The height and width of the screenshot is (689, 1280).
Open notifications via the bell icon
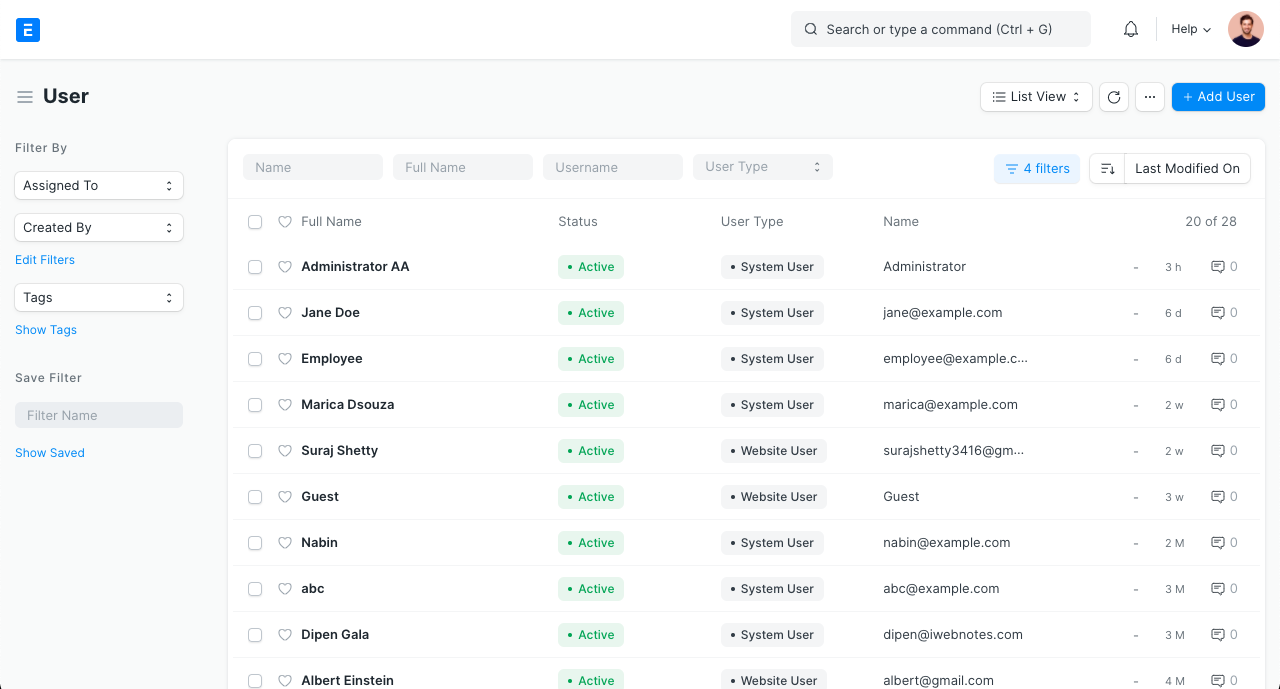coord(1130,28)
